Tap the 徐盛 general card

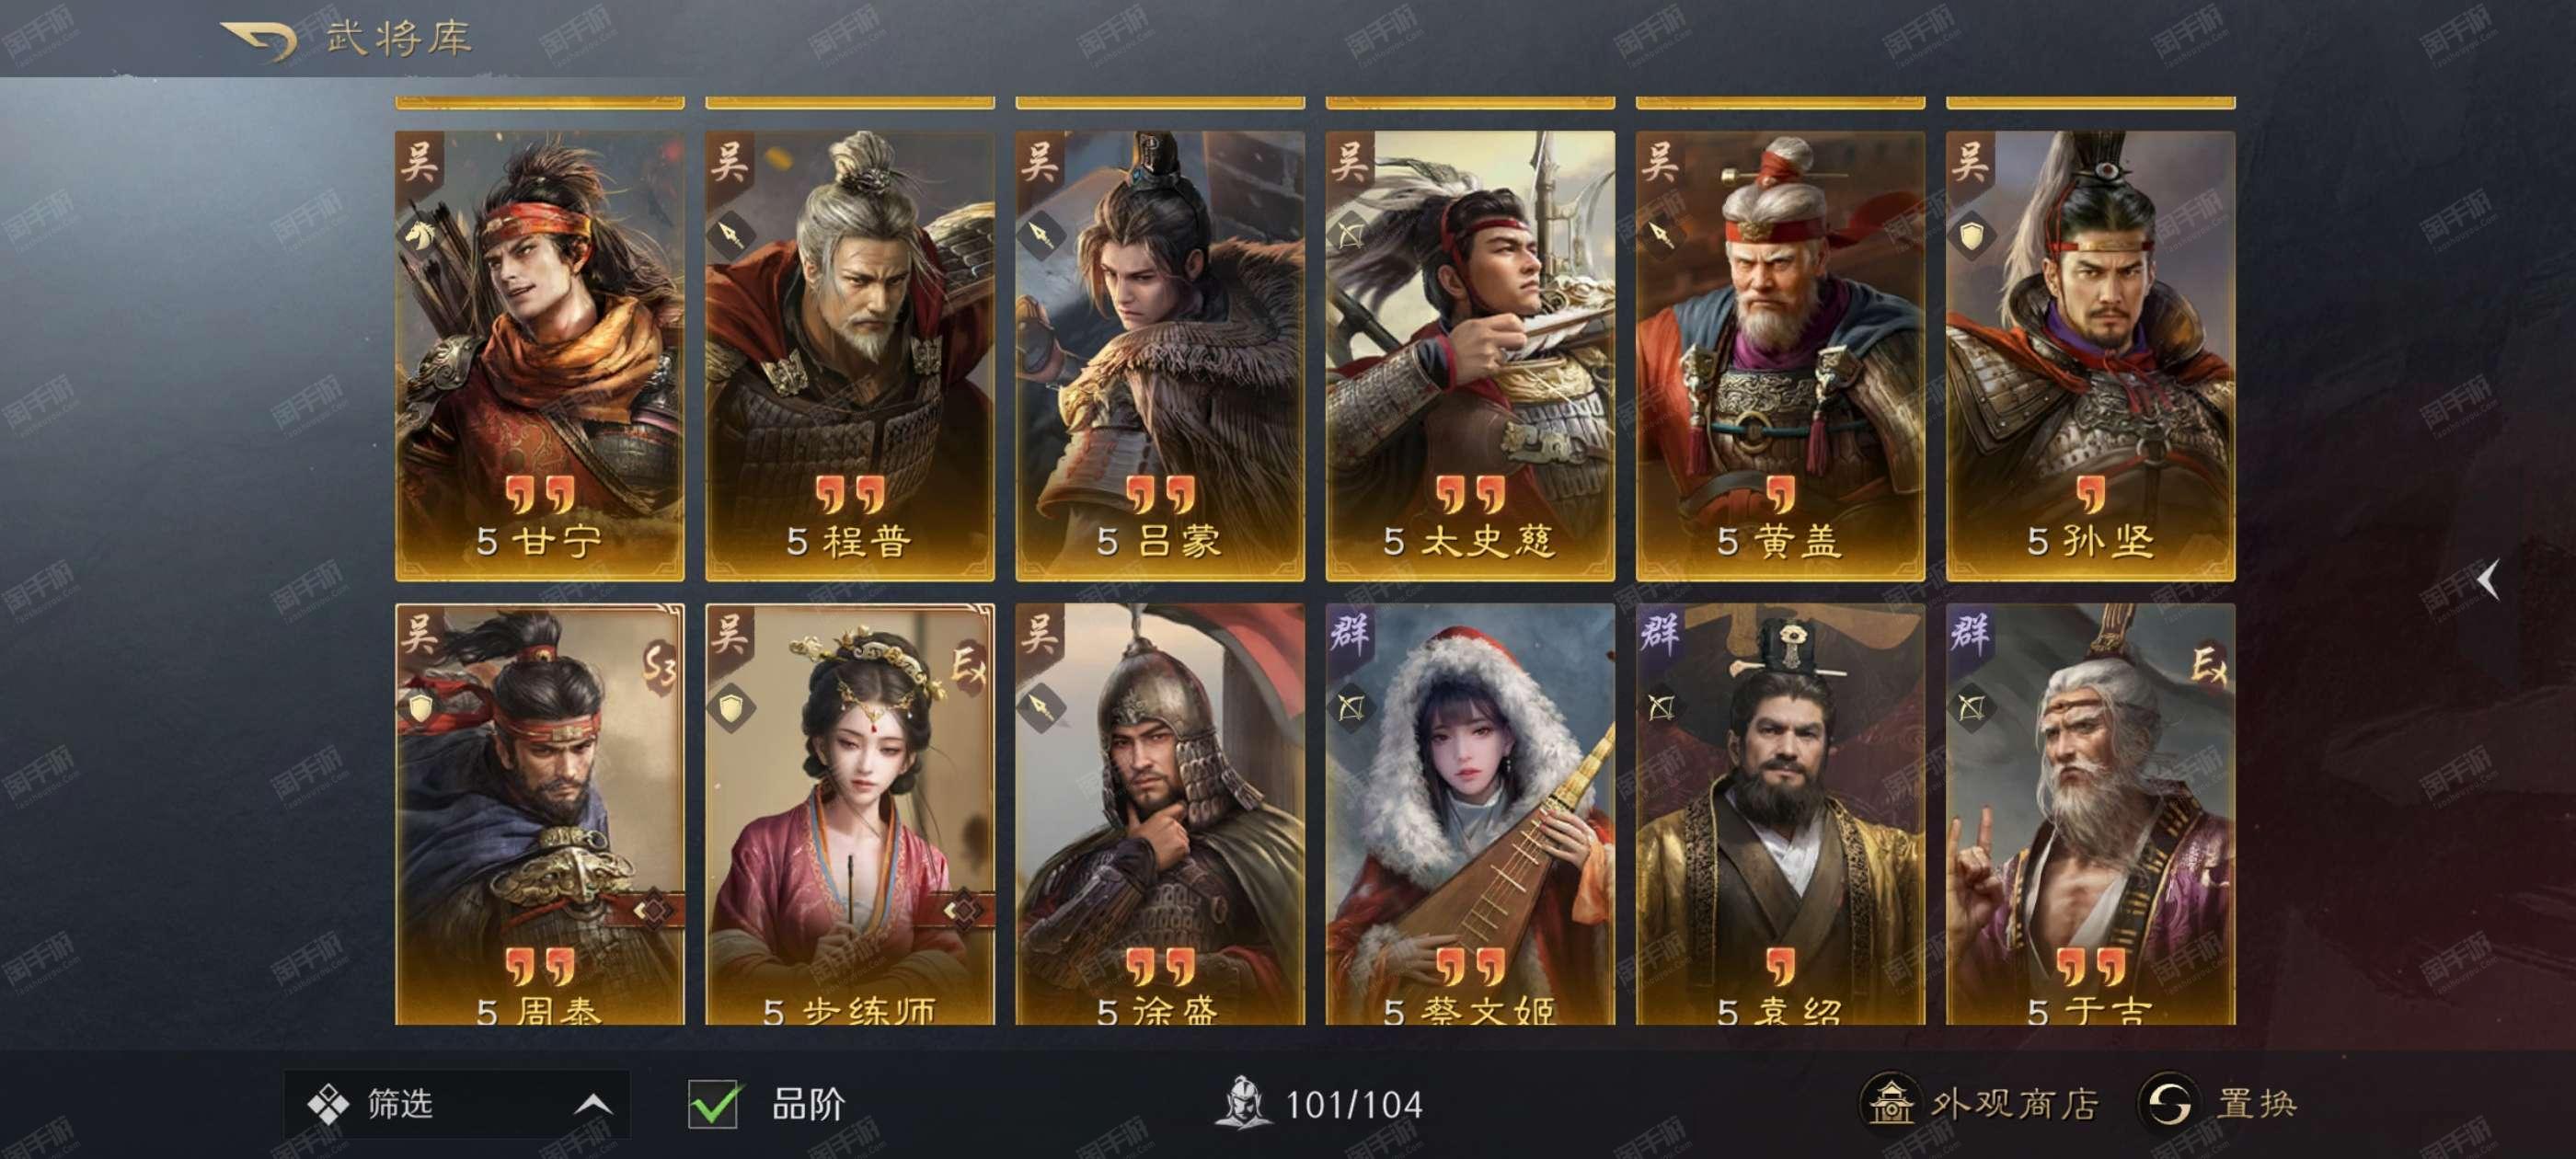(1160, 814)
